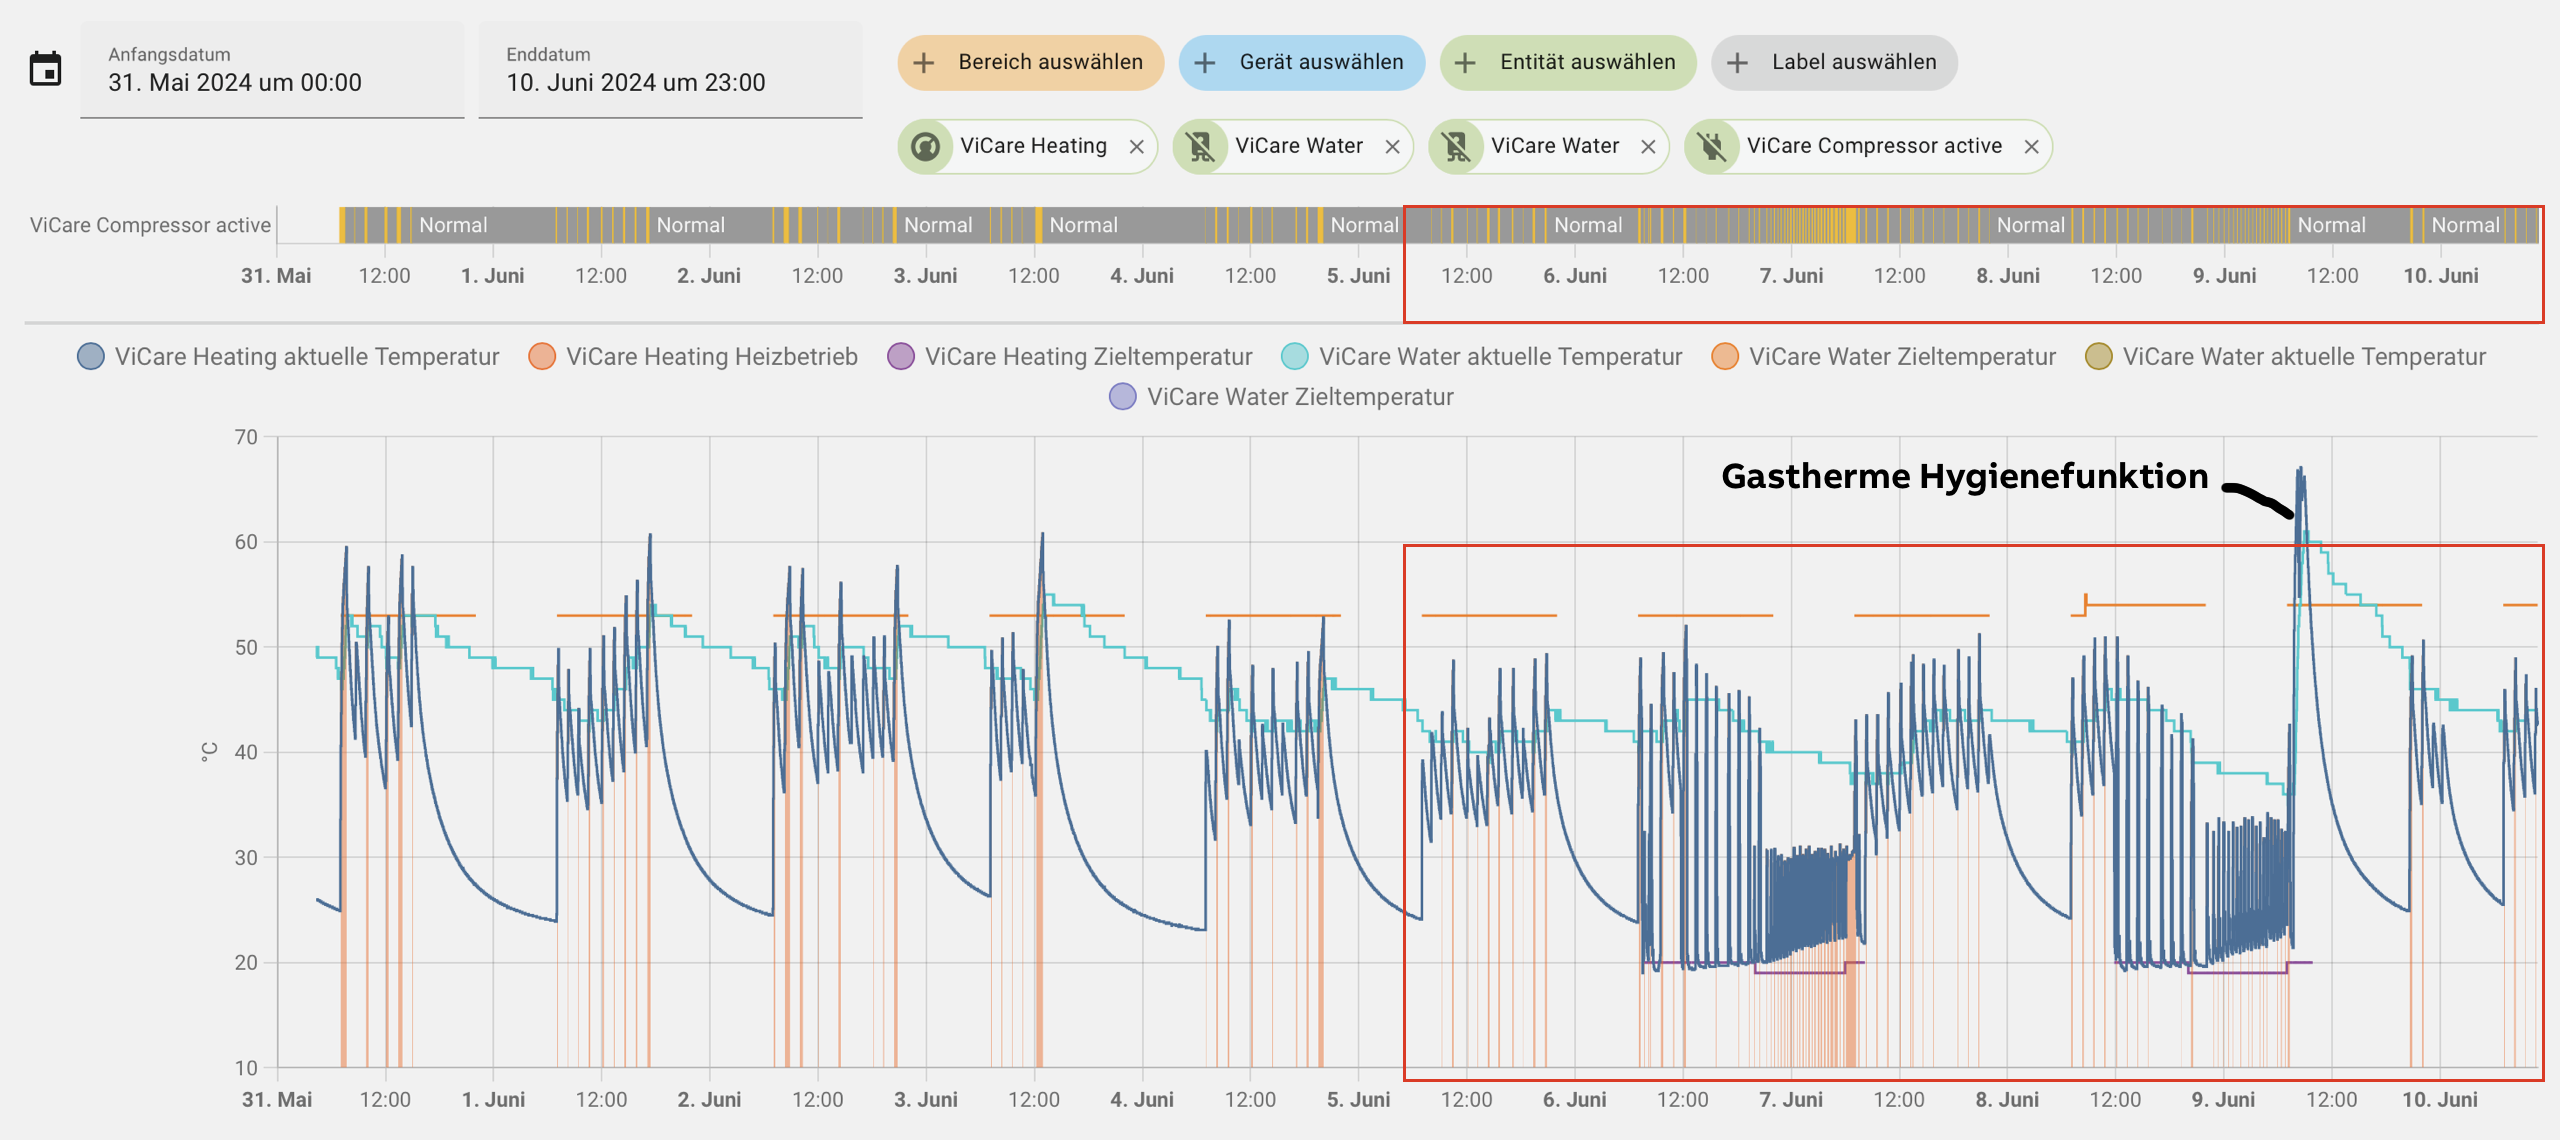Image resolution: width=2560 pixels, height=1140 pixels.
Task: Click the plus icon in Gerät auswählen
Action: tap(1205, 63)
